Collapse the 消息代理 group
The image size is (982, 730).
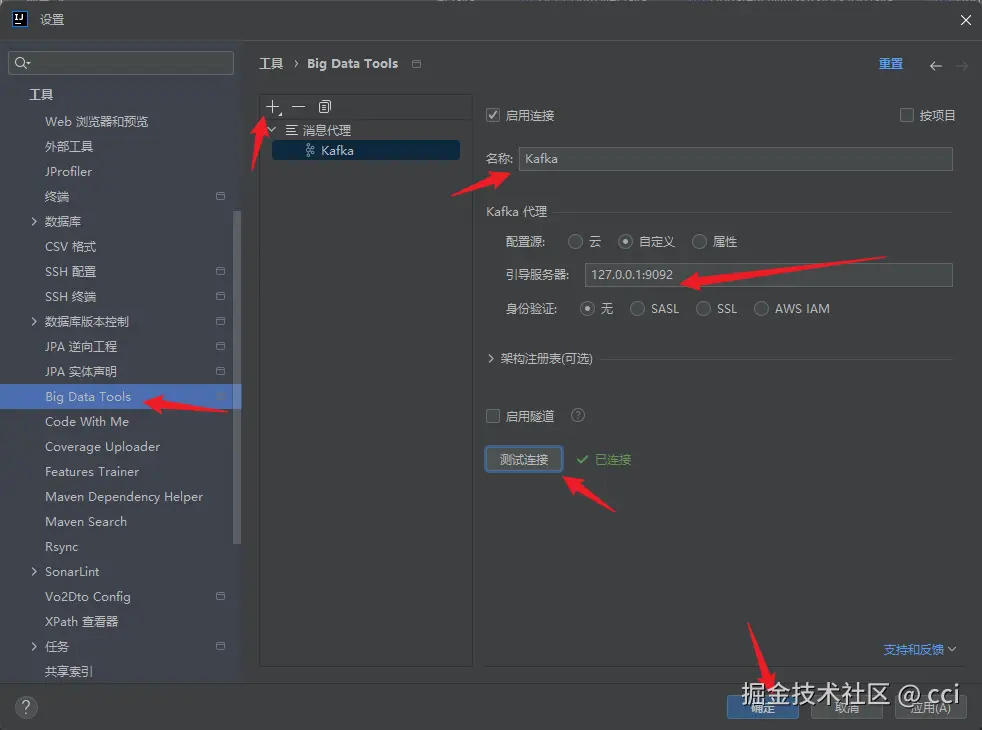(272, 130)
